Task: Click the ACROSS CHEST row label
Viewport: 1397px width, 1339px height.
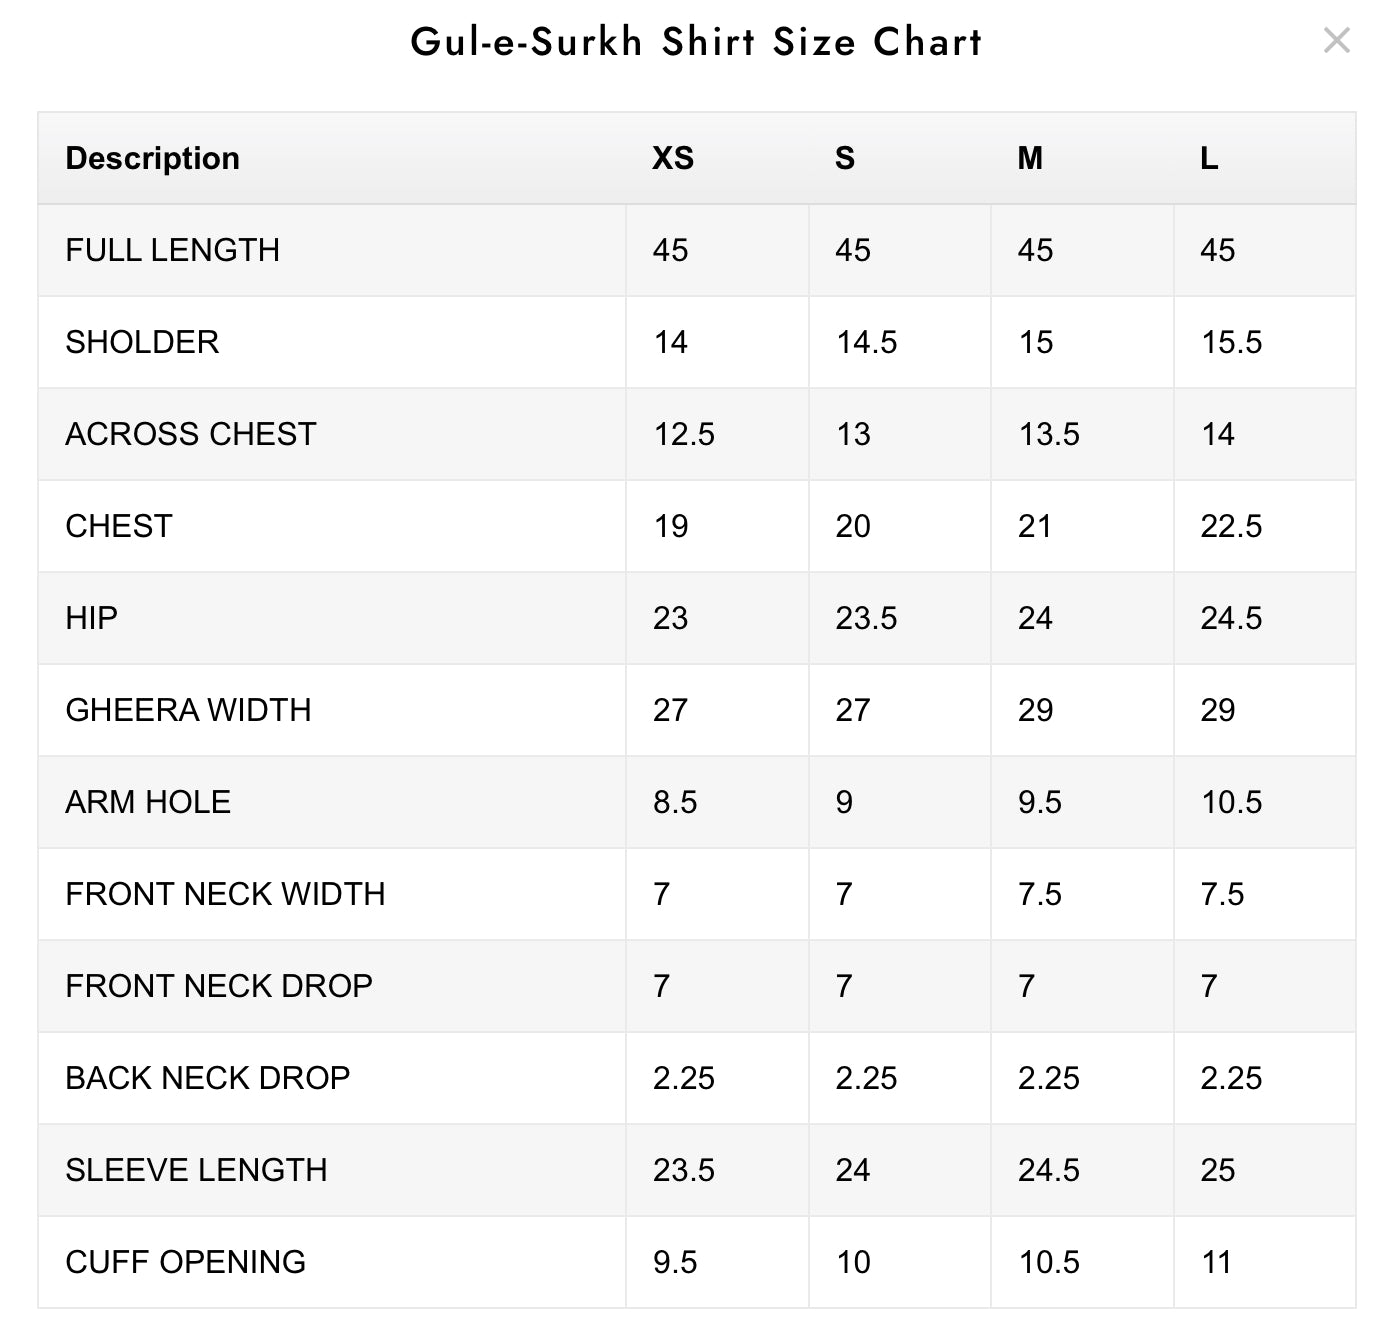Action: point(190,434)
